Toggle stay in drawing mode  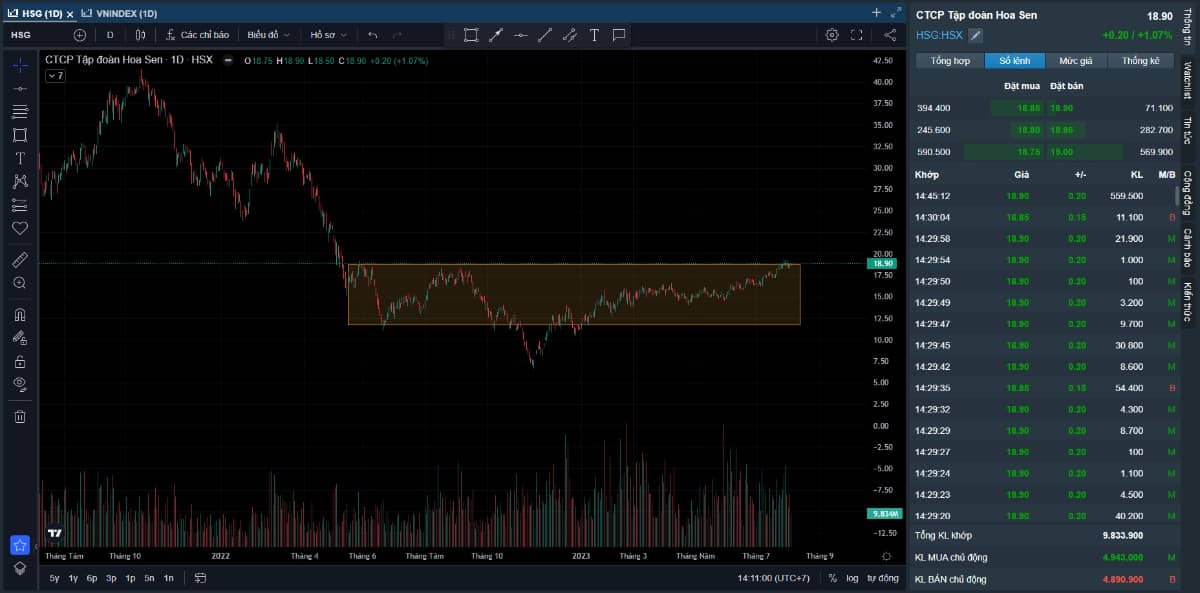coord(20,338)
